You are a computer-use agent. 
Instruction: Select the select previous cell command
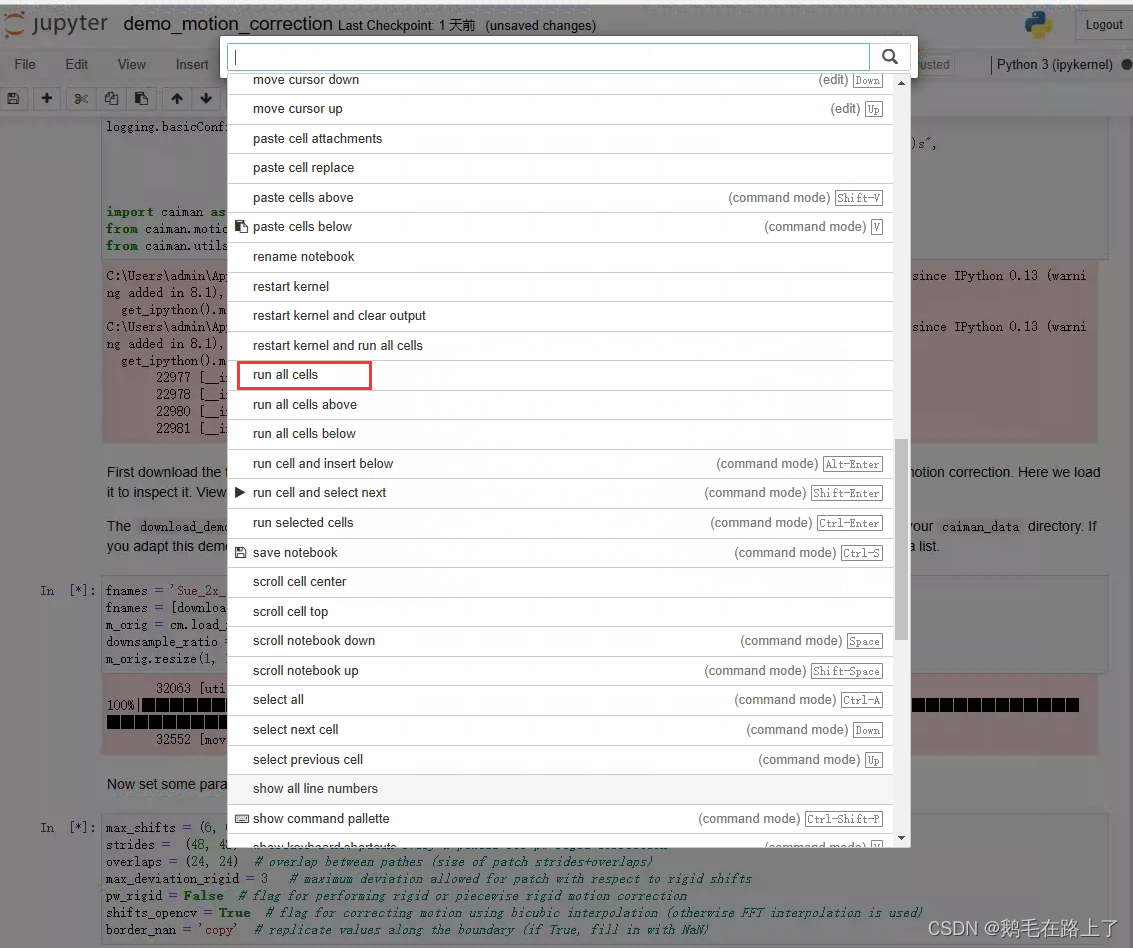[x=560, y=760]
